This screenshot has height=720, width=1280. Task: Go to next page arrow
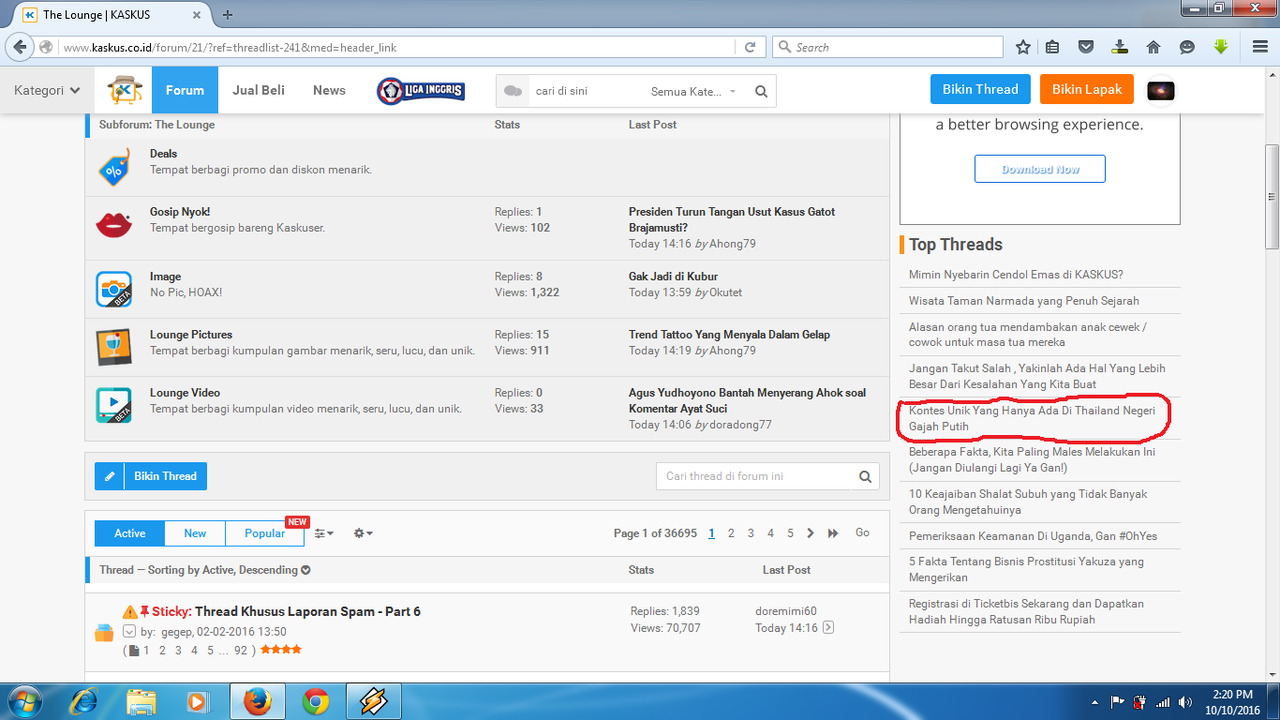point(811,533)
